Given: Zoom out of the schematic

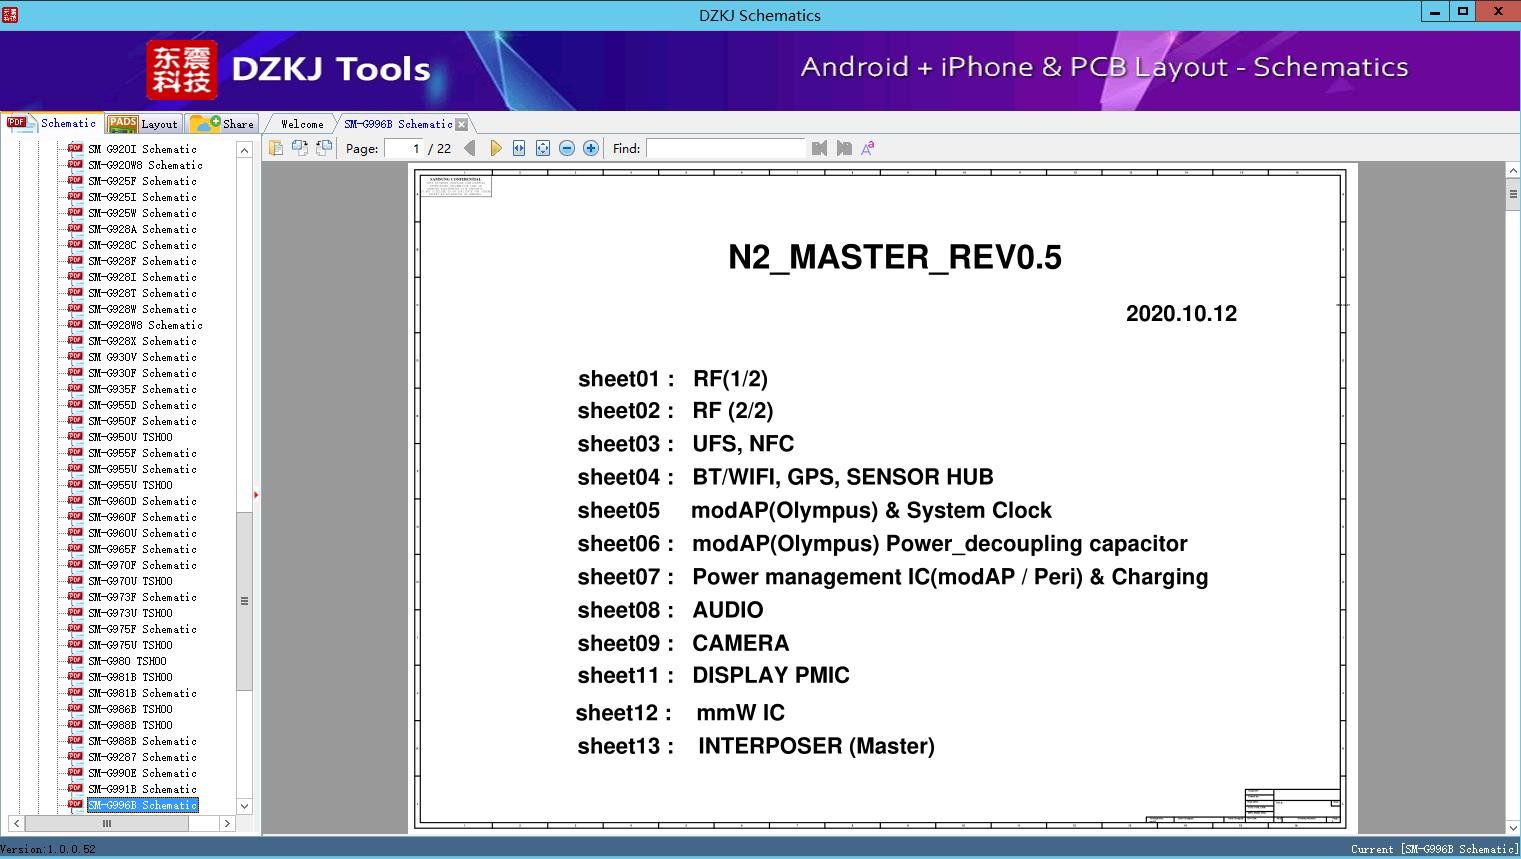Looking at the screenshot, I should (567, 148).
